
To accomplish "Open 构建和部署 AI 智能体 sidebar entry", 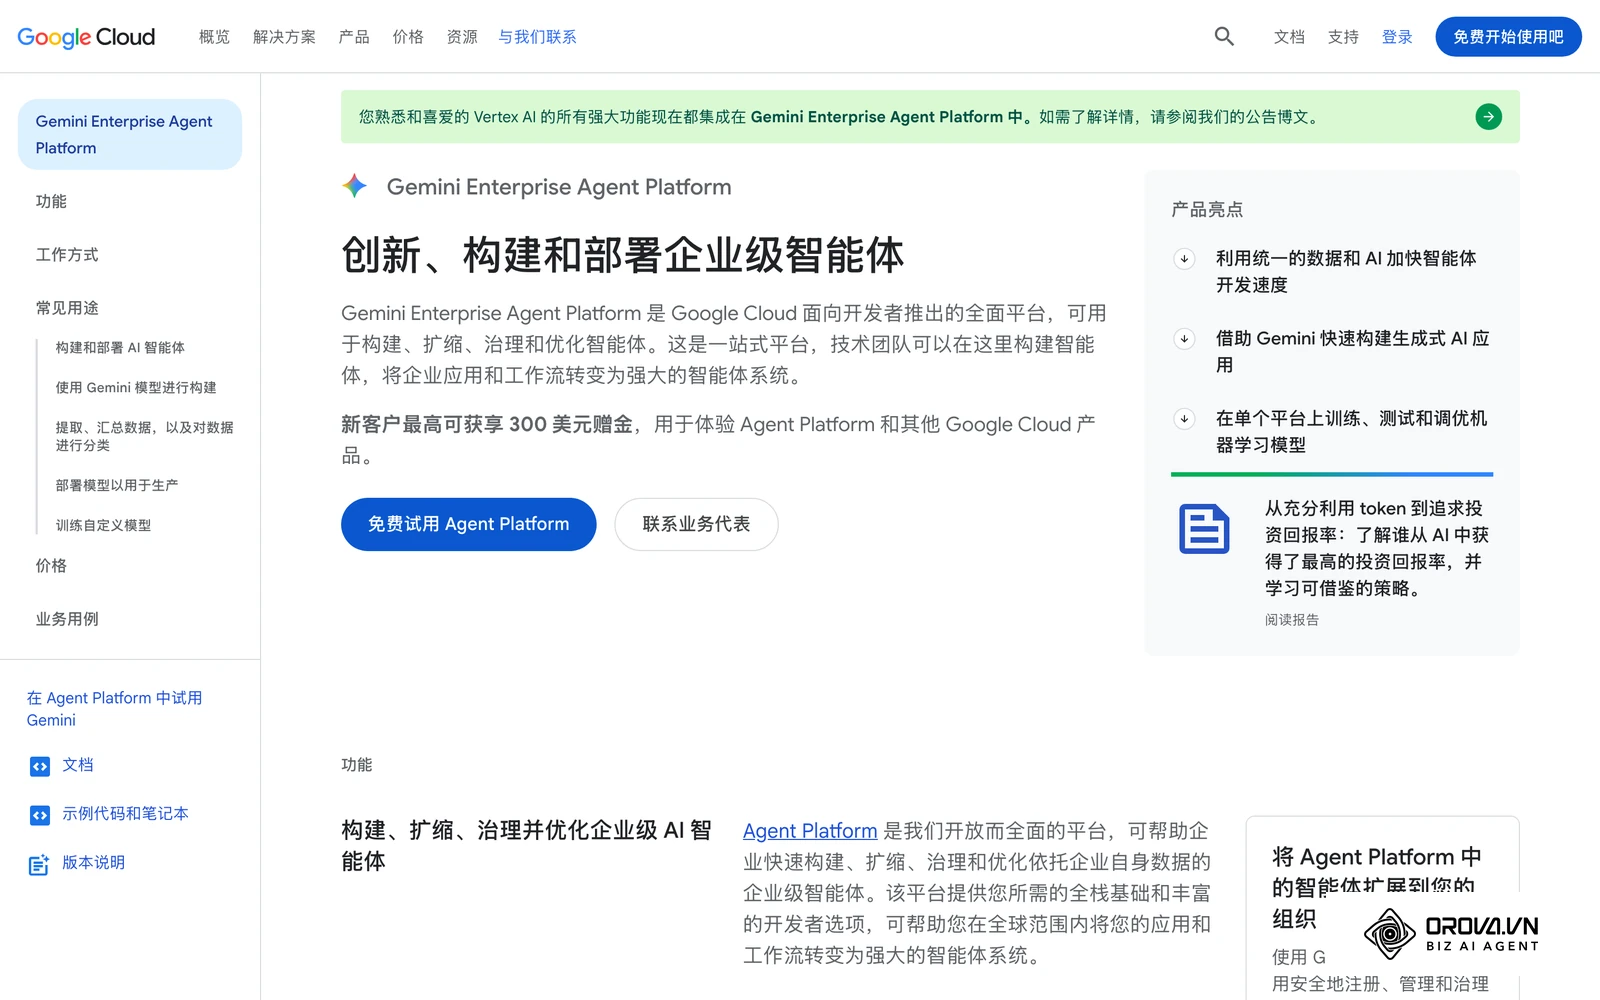I will [x=120, y=348].
